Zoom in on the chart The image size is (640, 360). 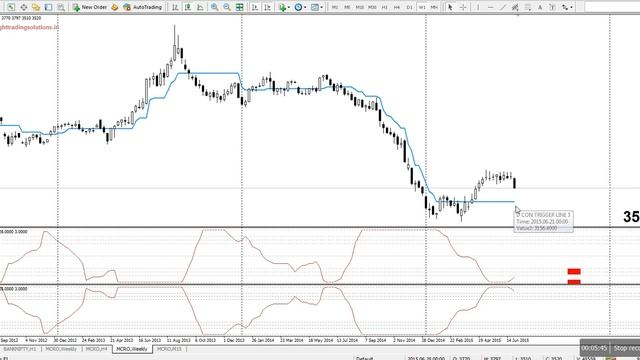pos(214,7)
